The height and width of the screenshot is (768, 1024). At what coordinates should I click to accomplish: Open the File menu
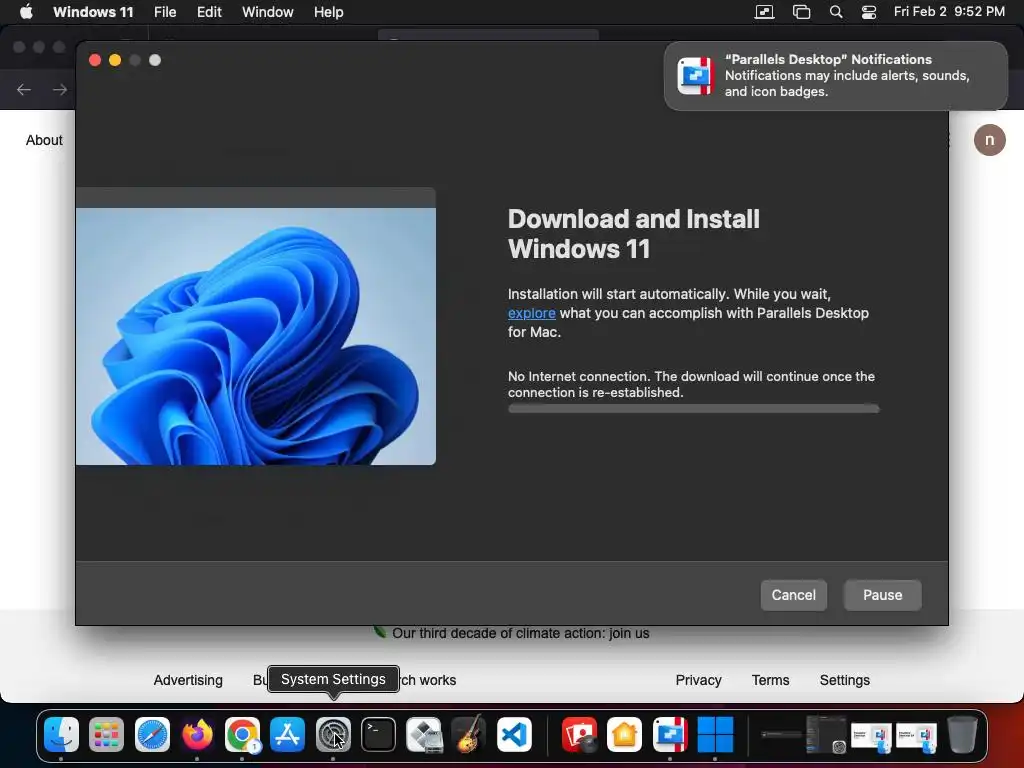coord(165,12)
